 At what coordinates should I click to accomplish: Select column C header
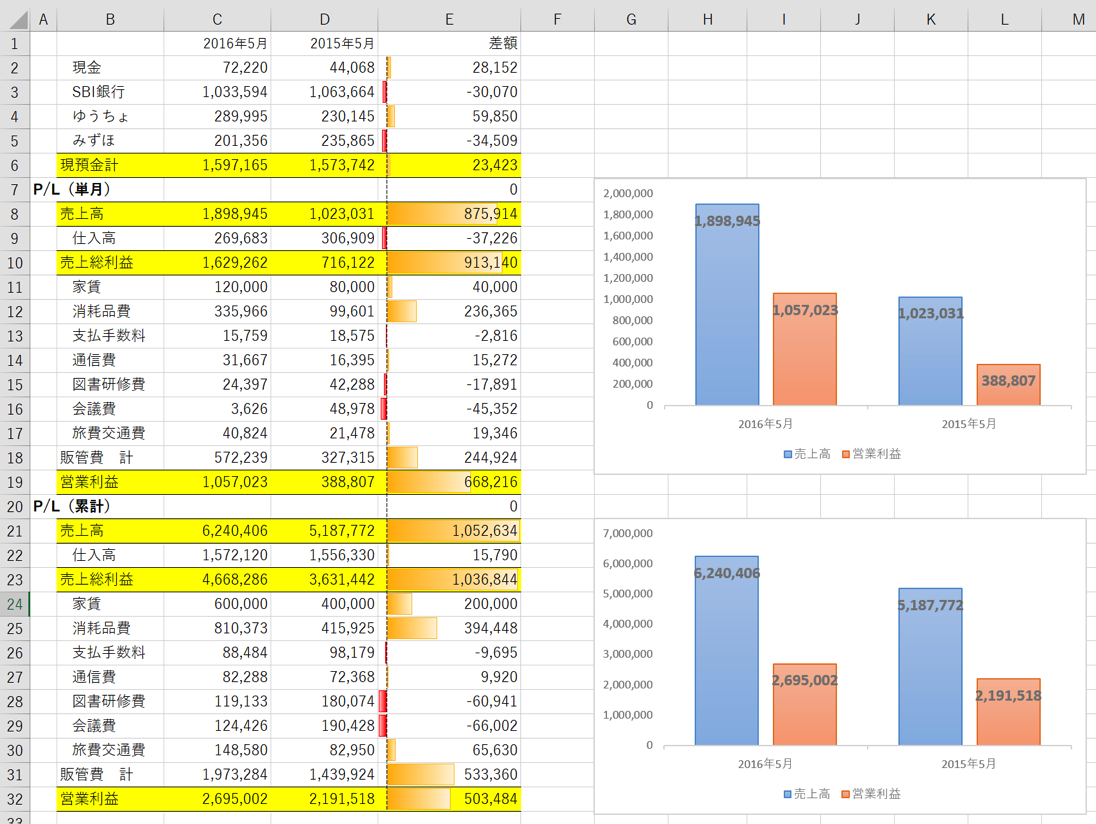pos(217,20)
